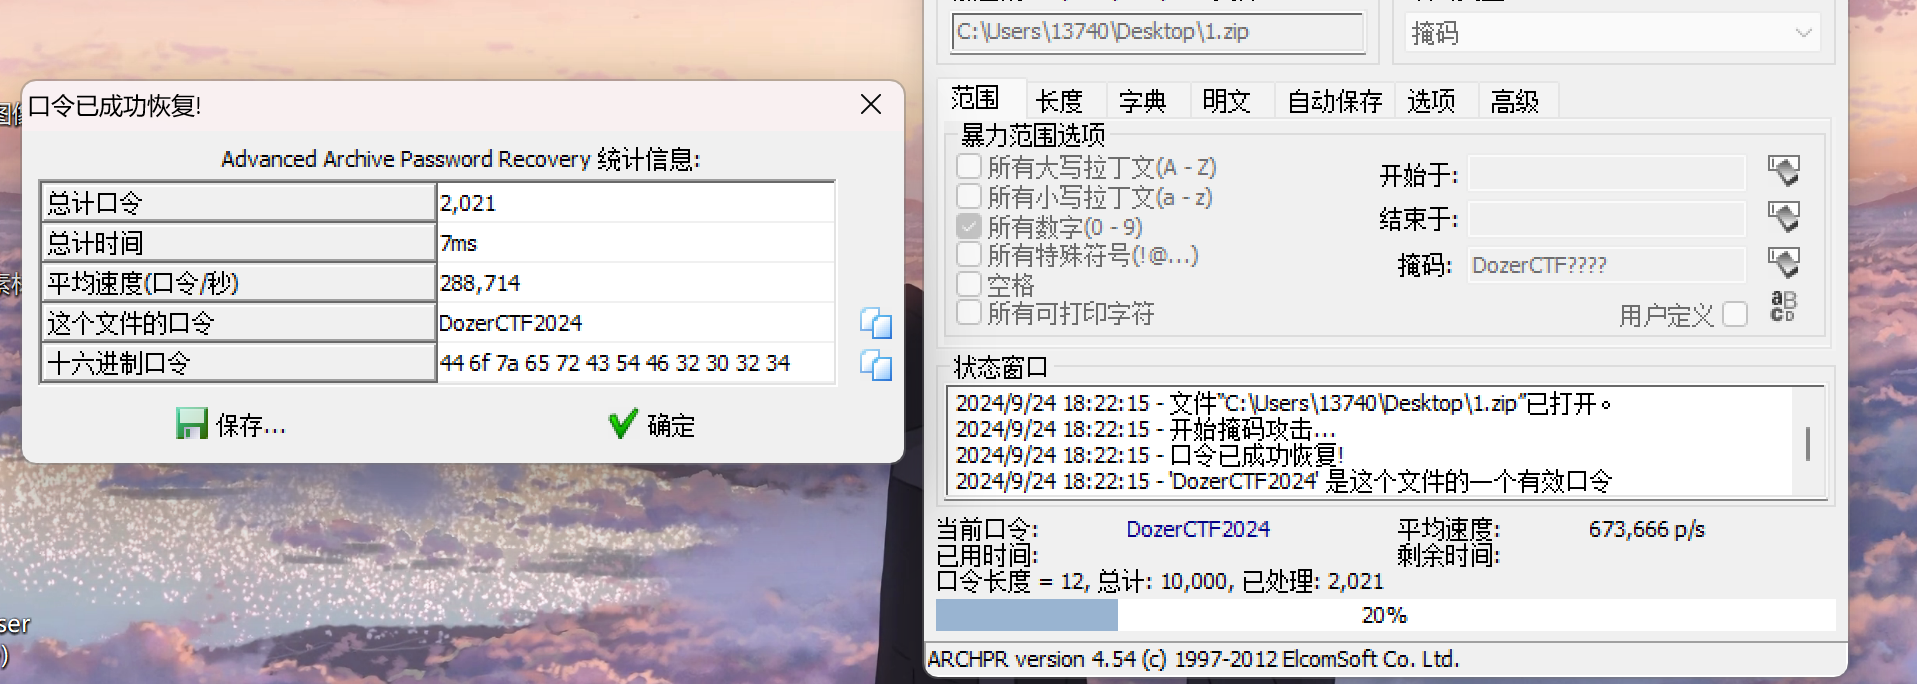Click the green checkmark 确定 icon

(622, 425)
